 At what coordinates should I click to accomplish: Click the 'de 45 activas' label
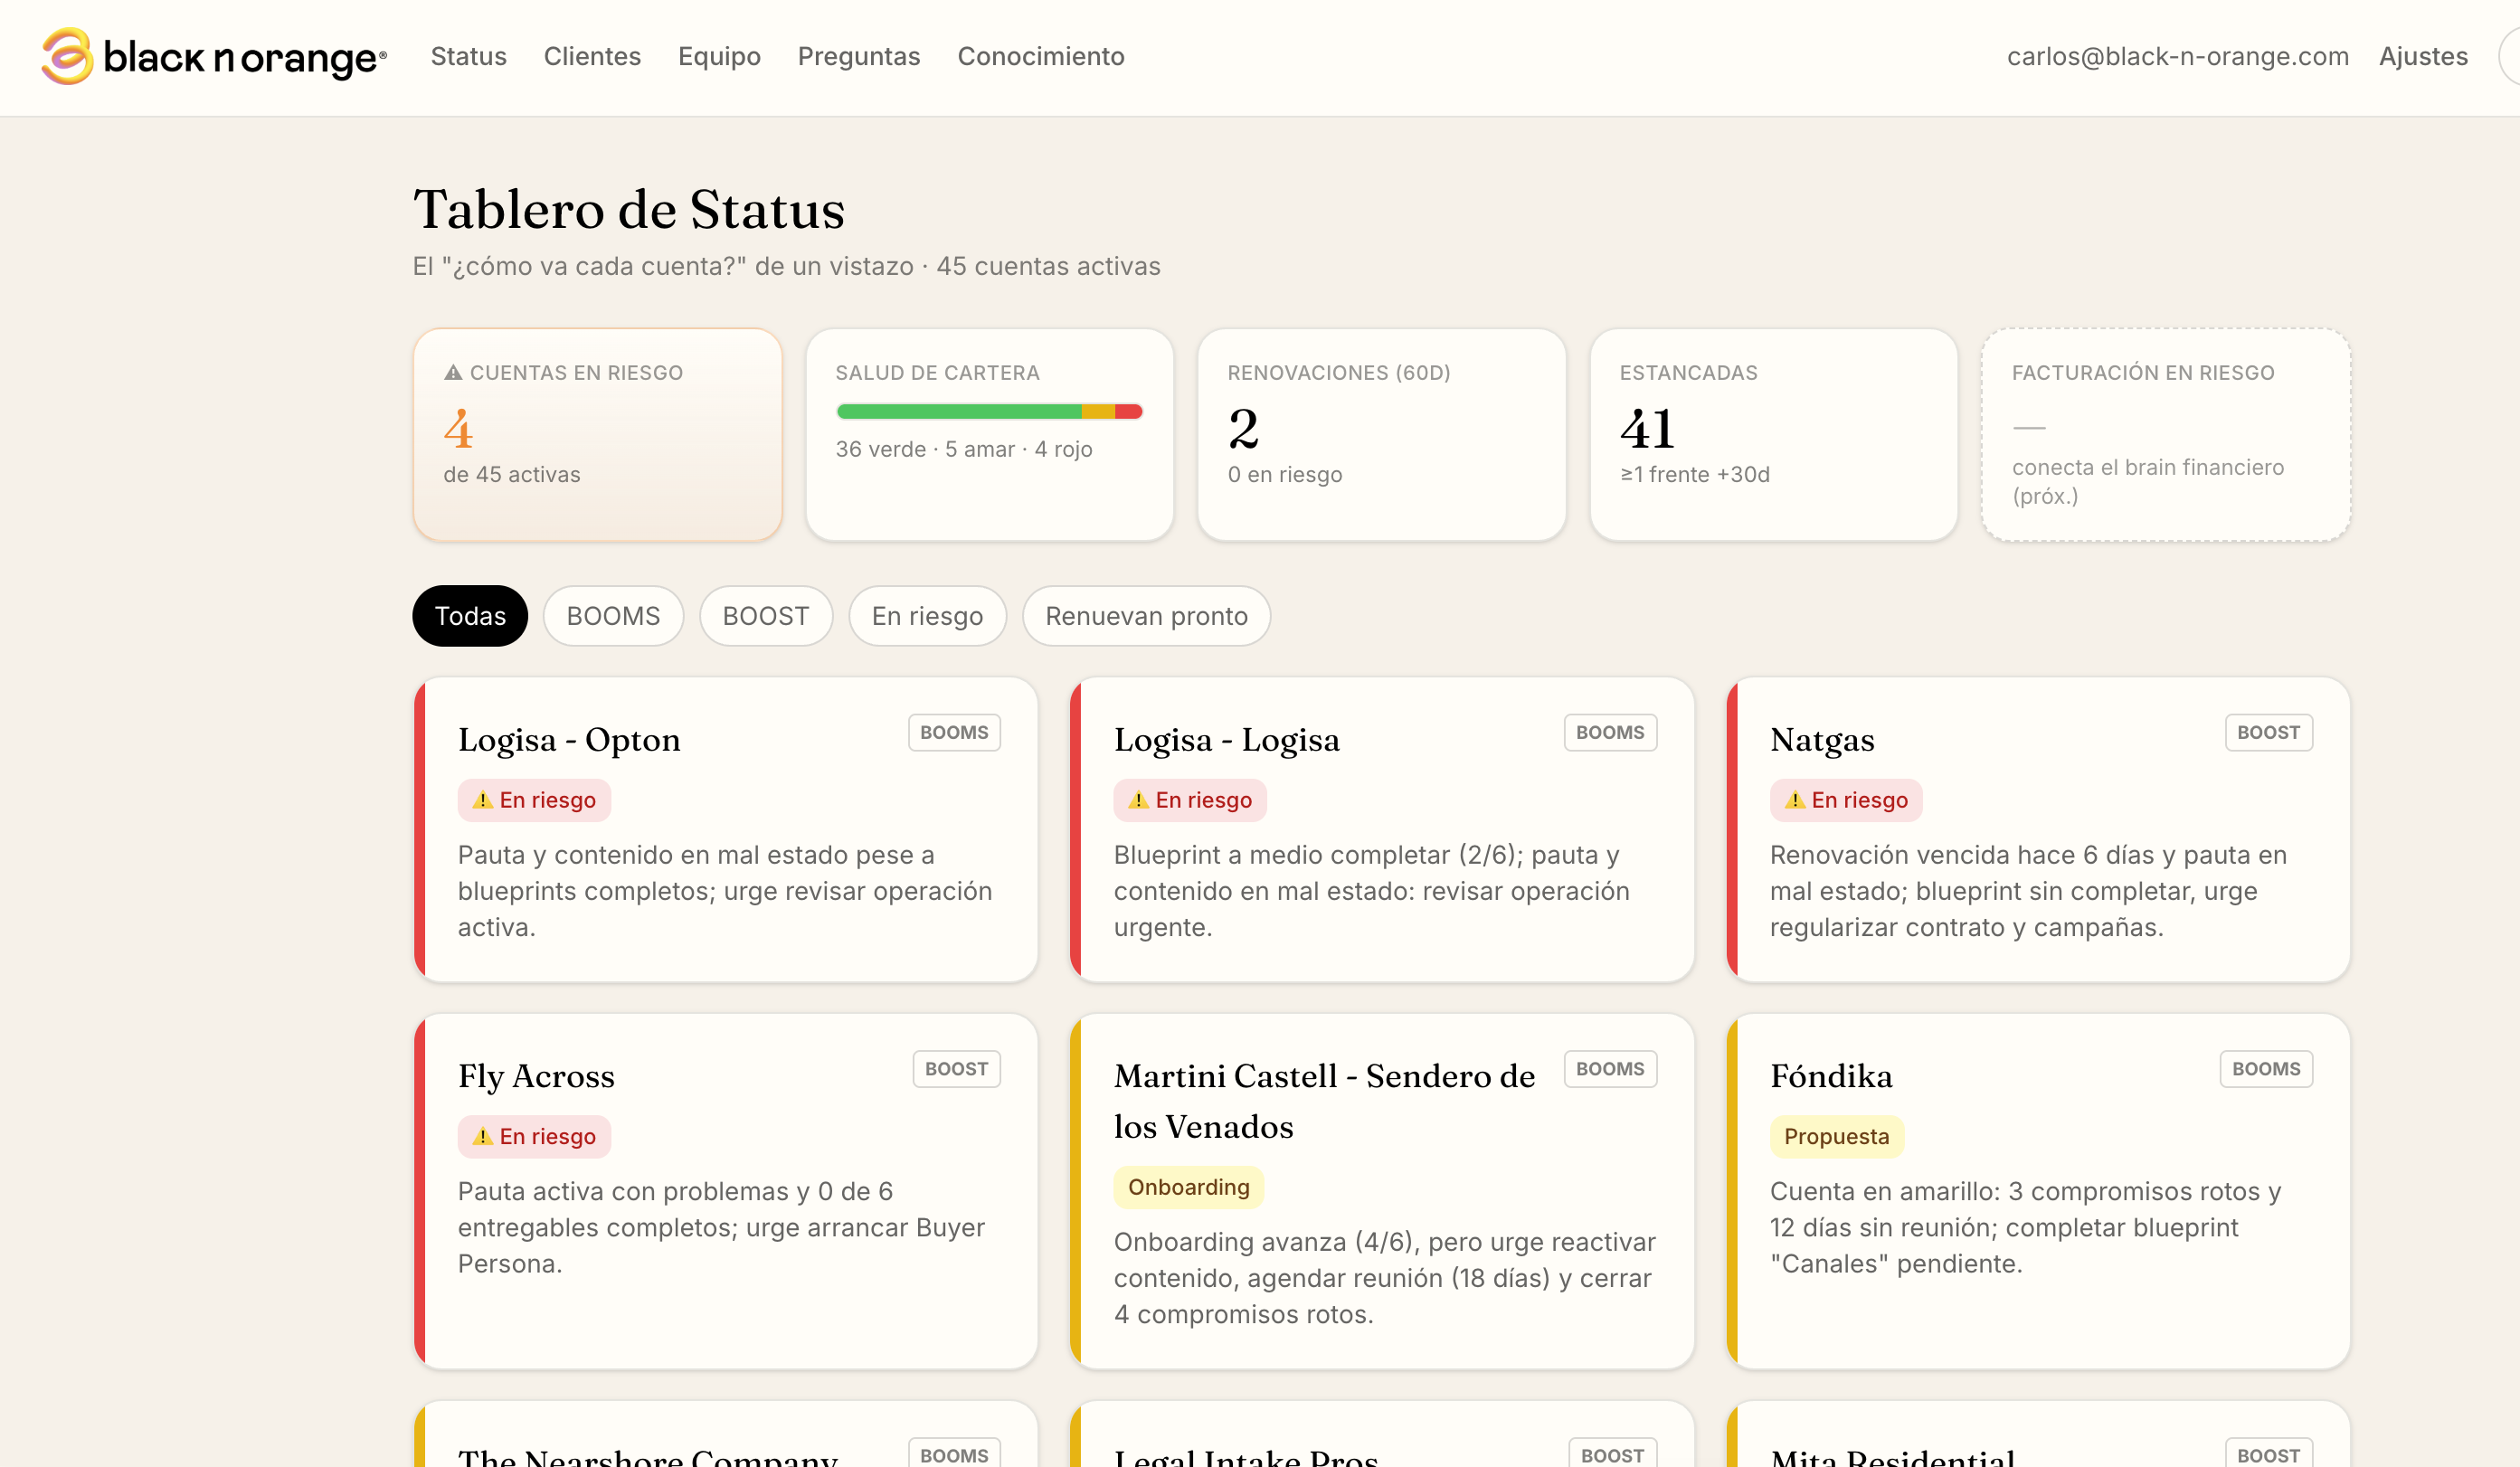point(512,474)
